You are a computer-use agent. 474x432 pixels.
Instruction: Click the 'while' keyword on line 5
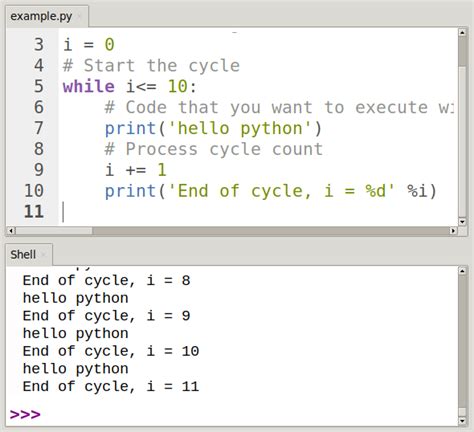pyautogui.click(x=89, y=87)
